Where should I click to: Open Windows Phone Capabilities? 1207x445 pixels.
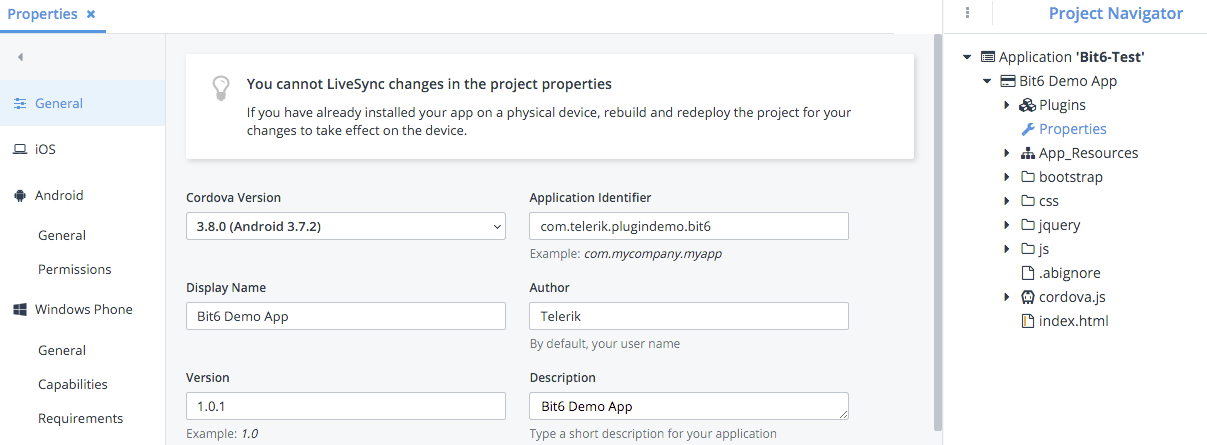coord(73,384)
